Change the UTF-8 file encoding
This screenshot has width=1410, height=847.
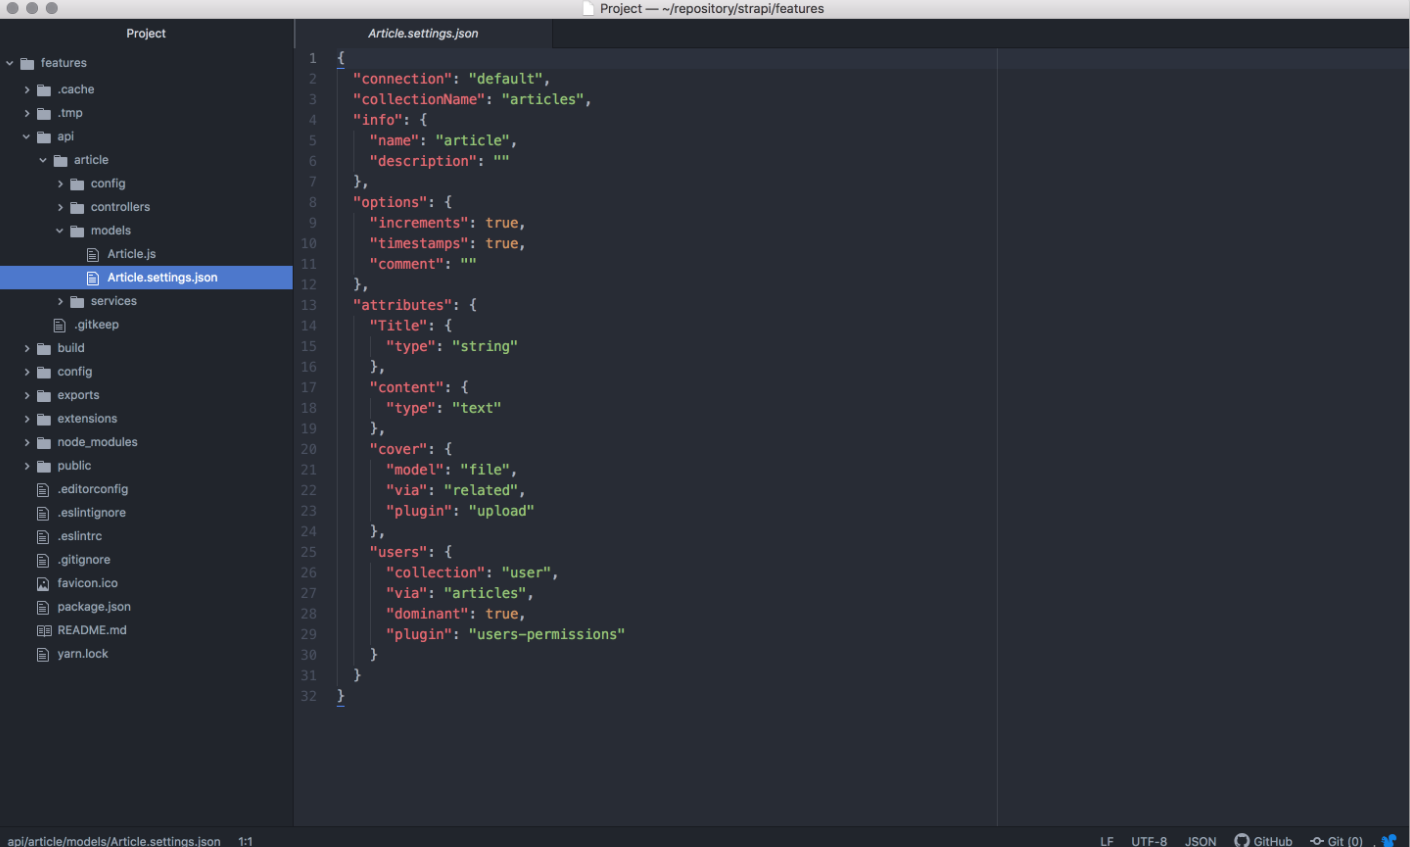coord(1149,841)
